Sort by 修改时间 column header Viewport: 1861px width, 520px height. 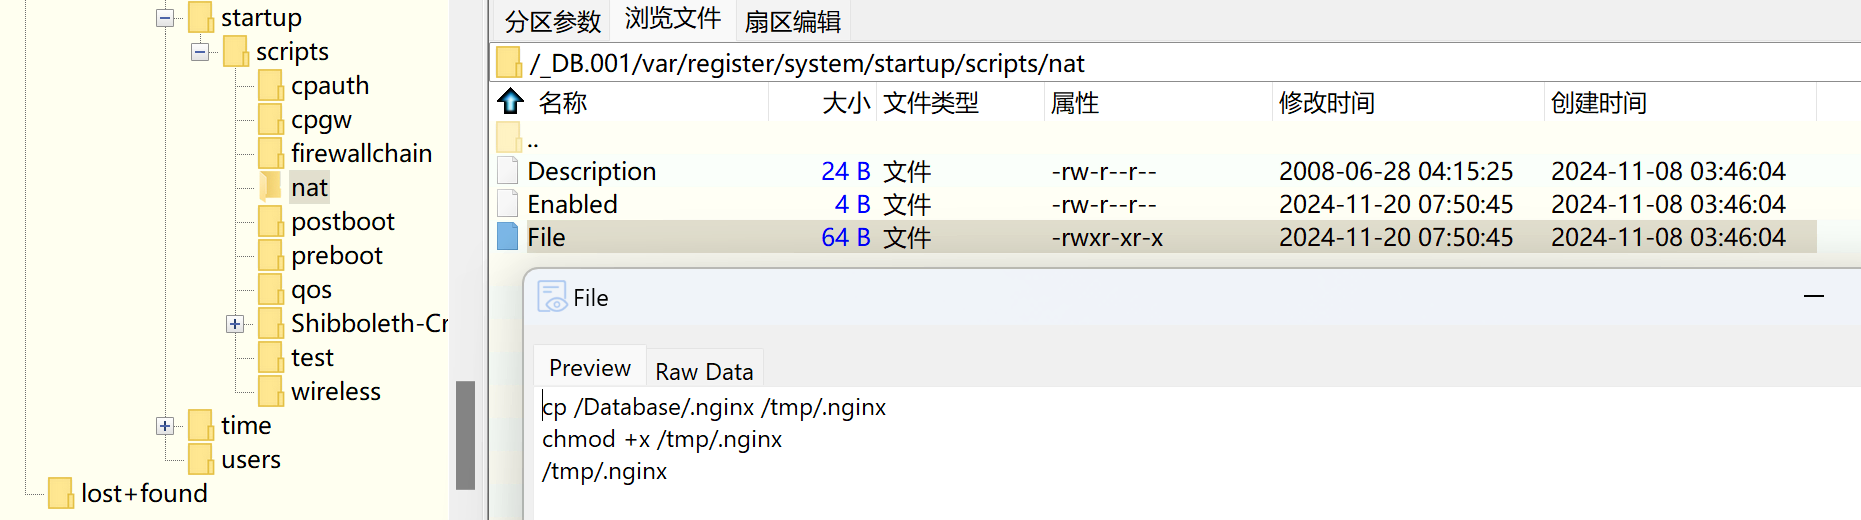[1326, 102]
